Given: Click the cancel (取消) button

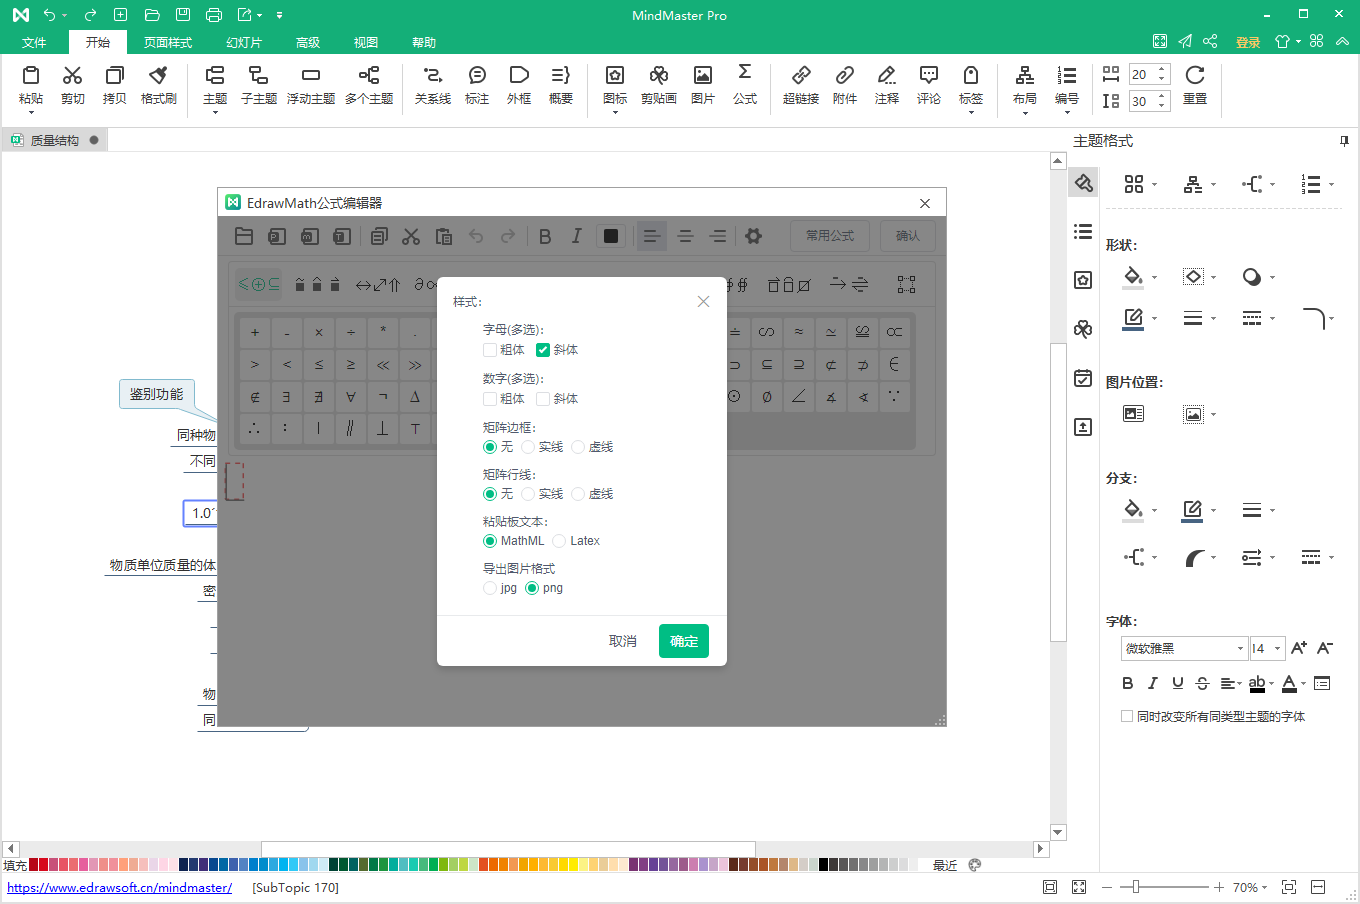Looking at the screenshot, I should coord(623,641).
